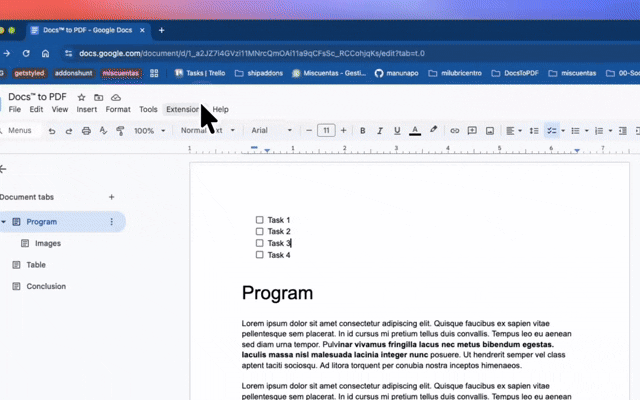Viewport: 640px width, 400px height.
Task: Open spelling and grammar check icon
Action: coord(103,131)
